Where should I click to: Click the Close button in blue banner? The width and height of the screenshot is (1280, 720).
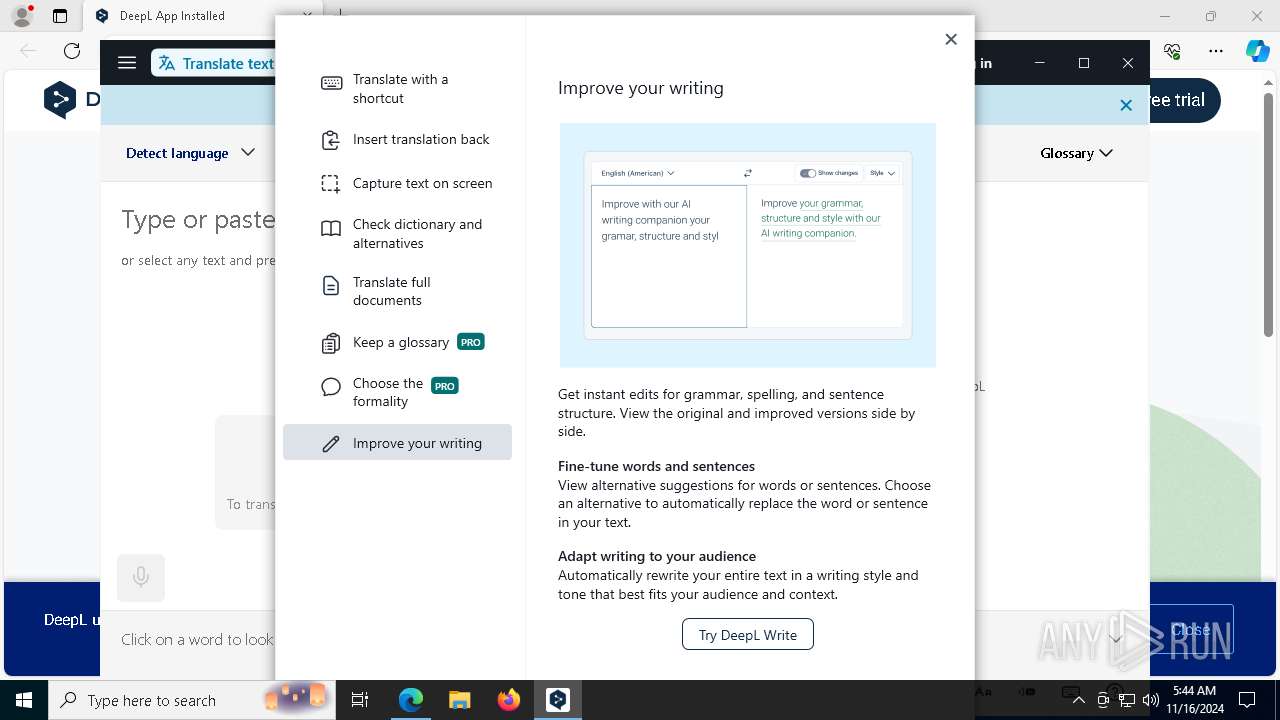[x=1190, y=630]
